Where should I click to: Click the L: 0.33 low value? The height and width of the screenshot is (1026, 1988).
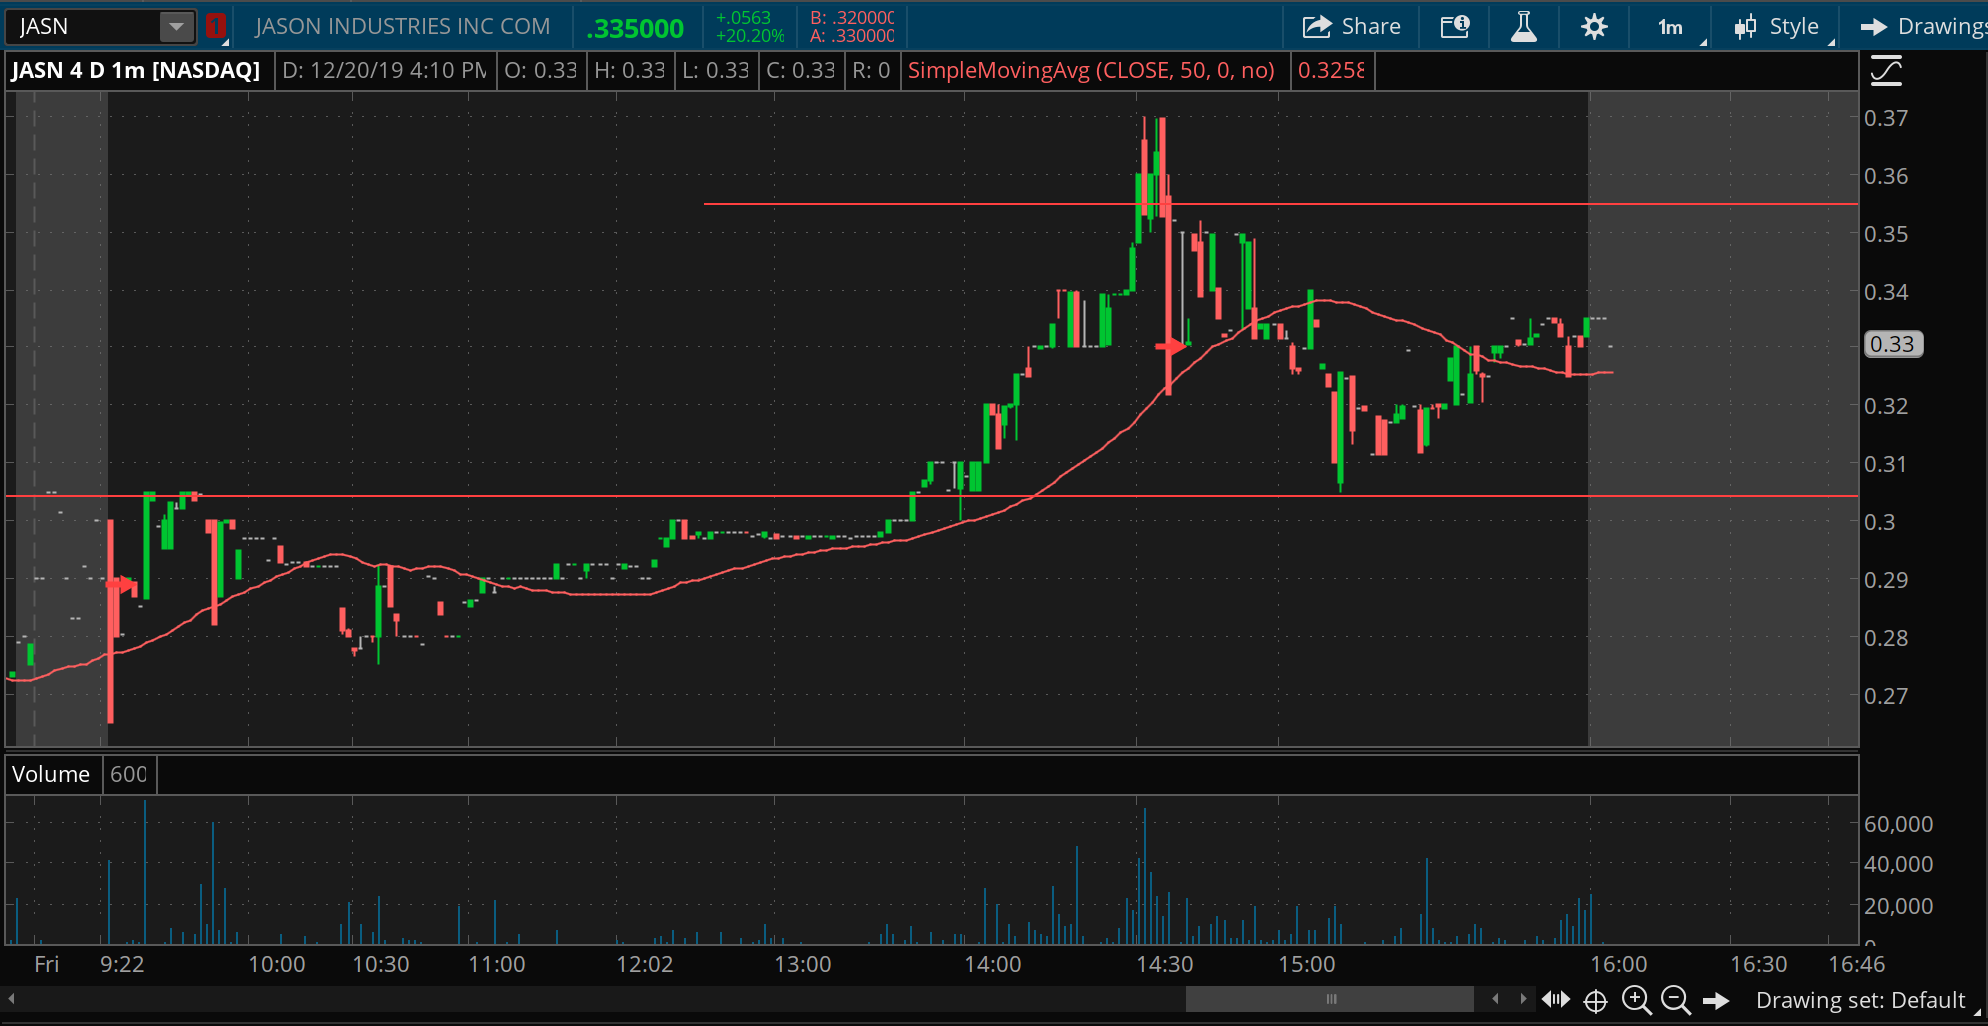coord(716,71)
